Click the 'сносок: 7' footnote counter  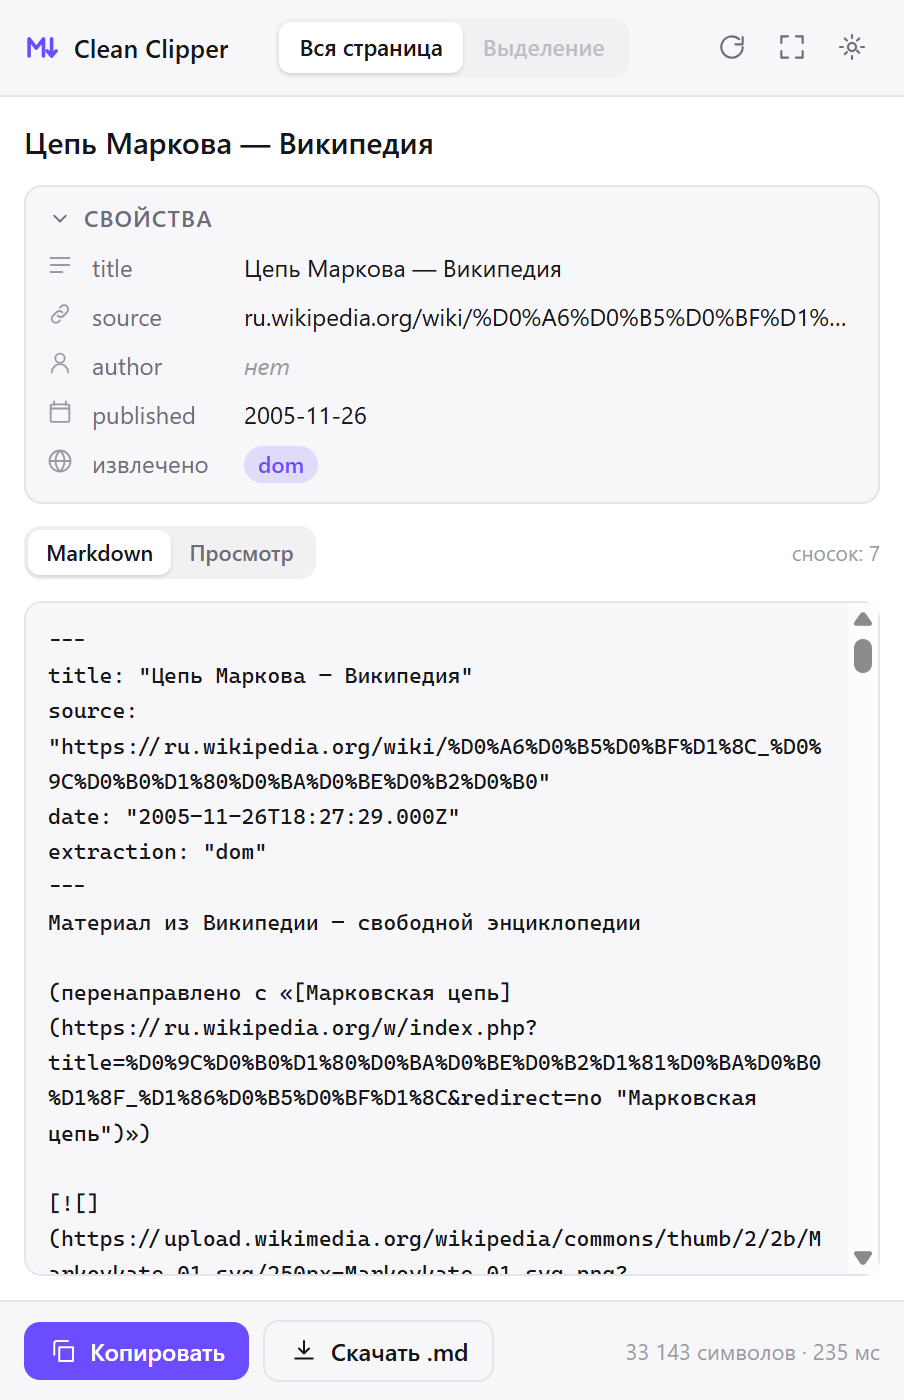(x=835, y=554)
